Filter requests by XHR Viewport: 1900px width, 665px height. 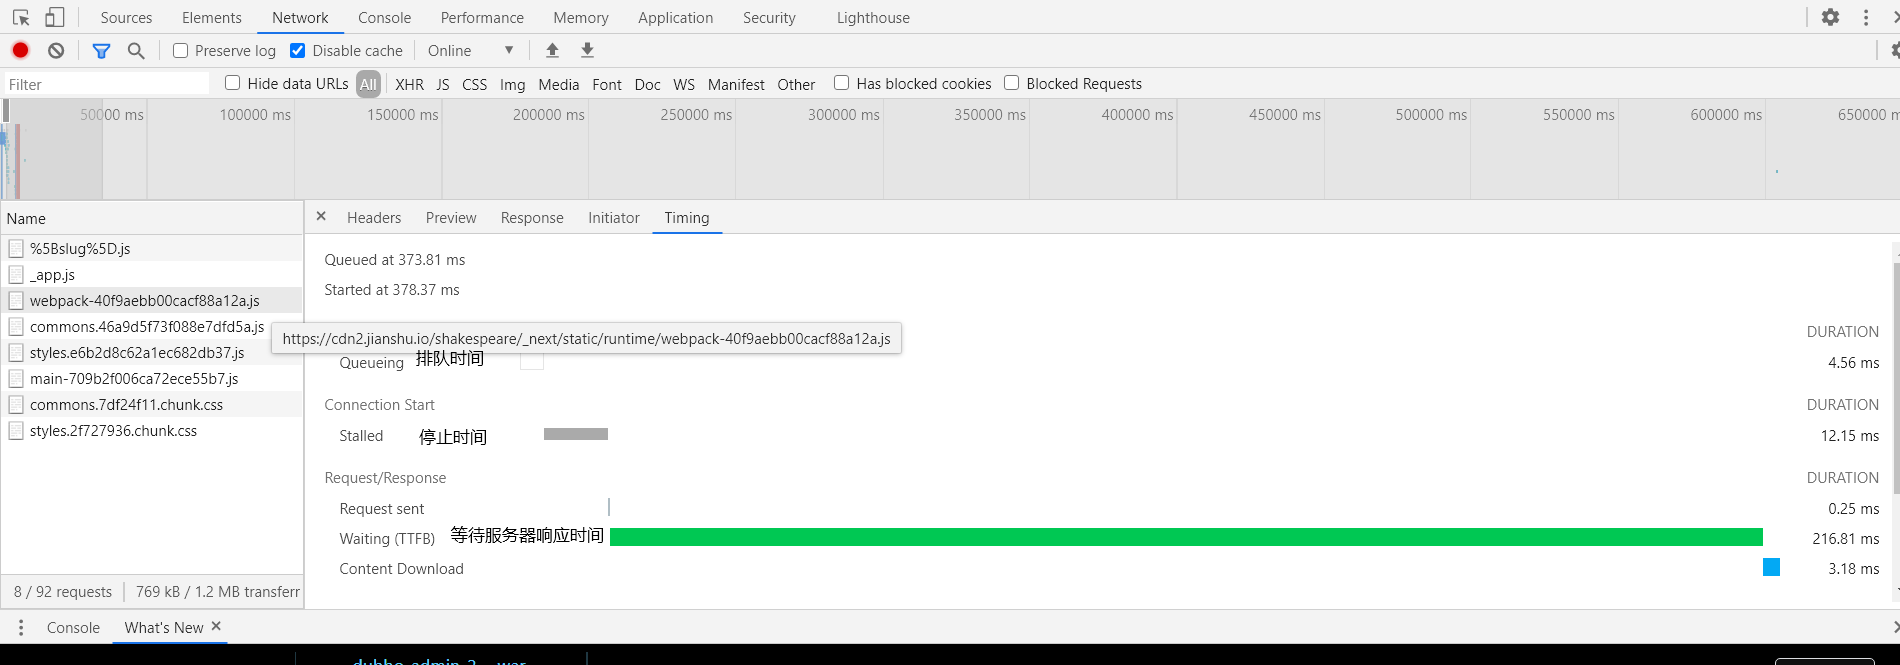click(x=409, y=84)
